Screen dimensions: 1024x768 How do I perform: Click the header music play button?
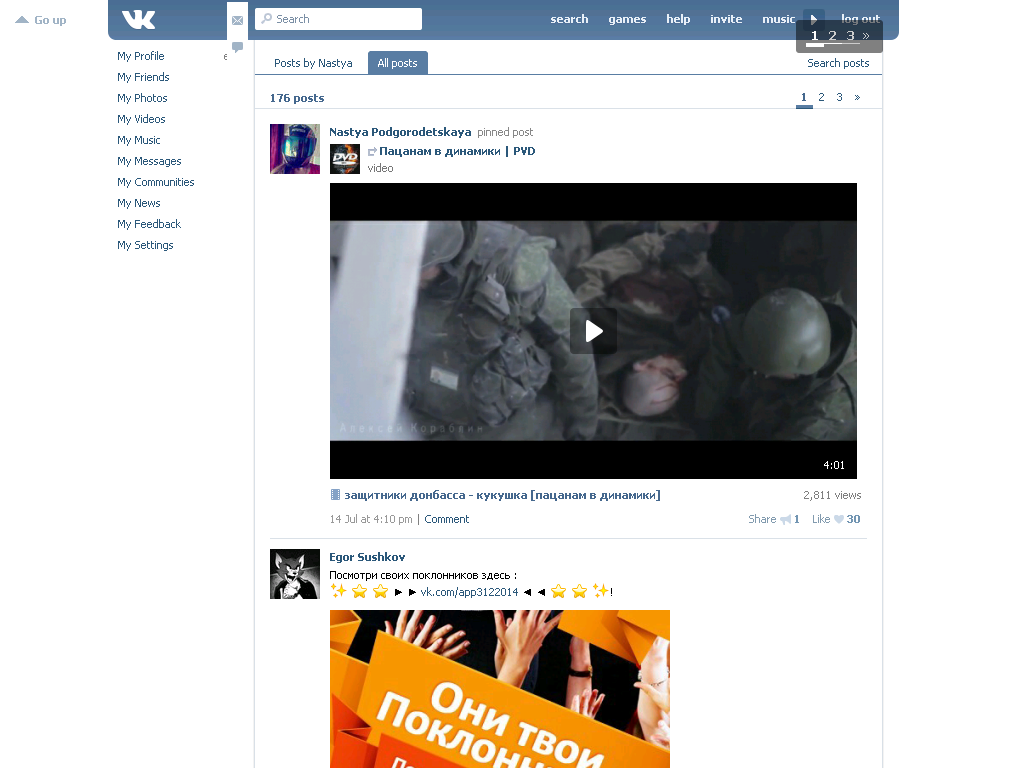point(814,19)
